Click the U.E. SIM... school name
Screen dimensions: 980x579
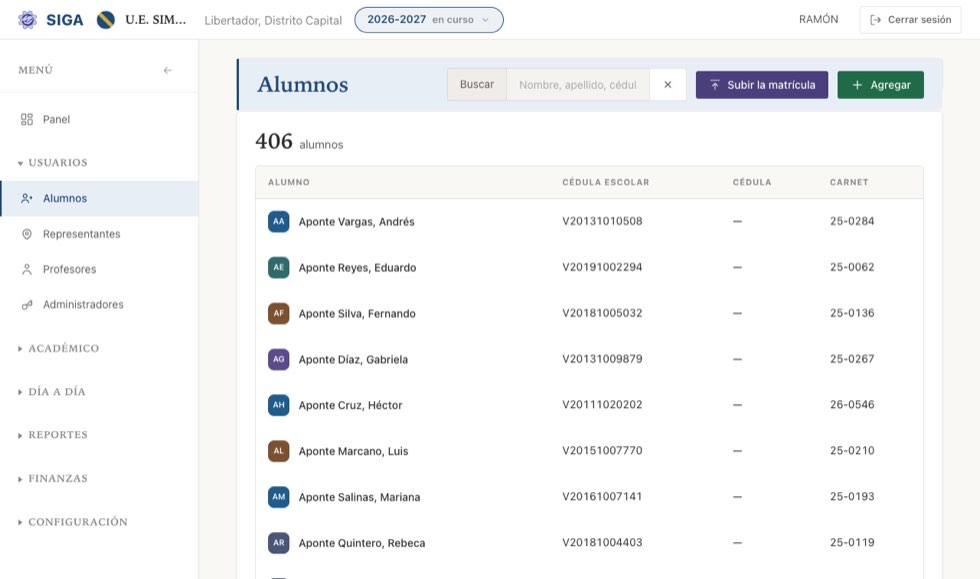point(156,19)
